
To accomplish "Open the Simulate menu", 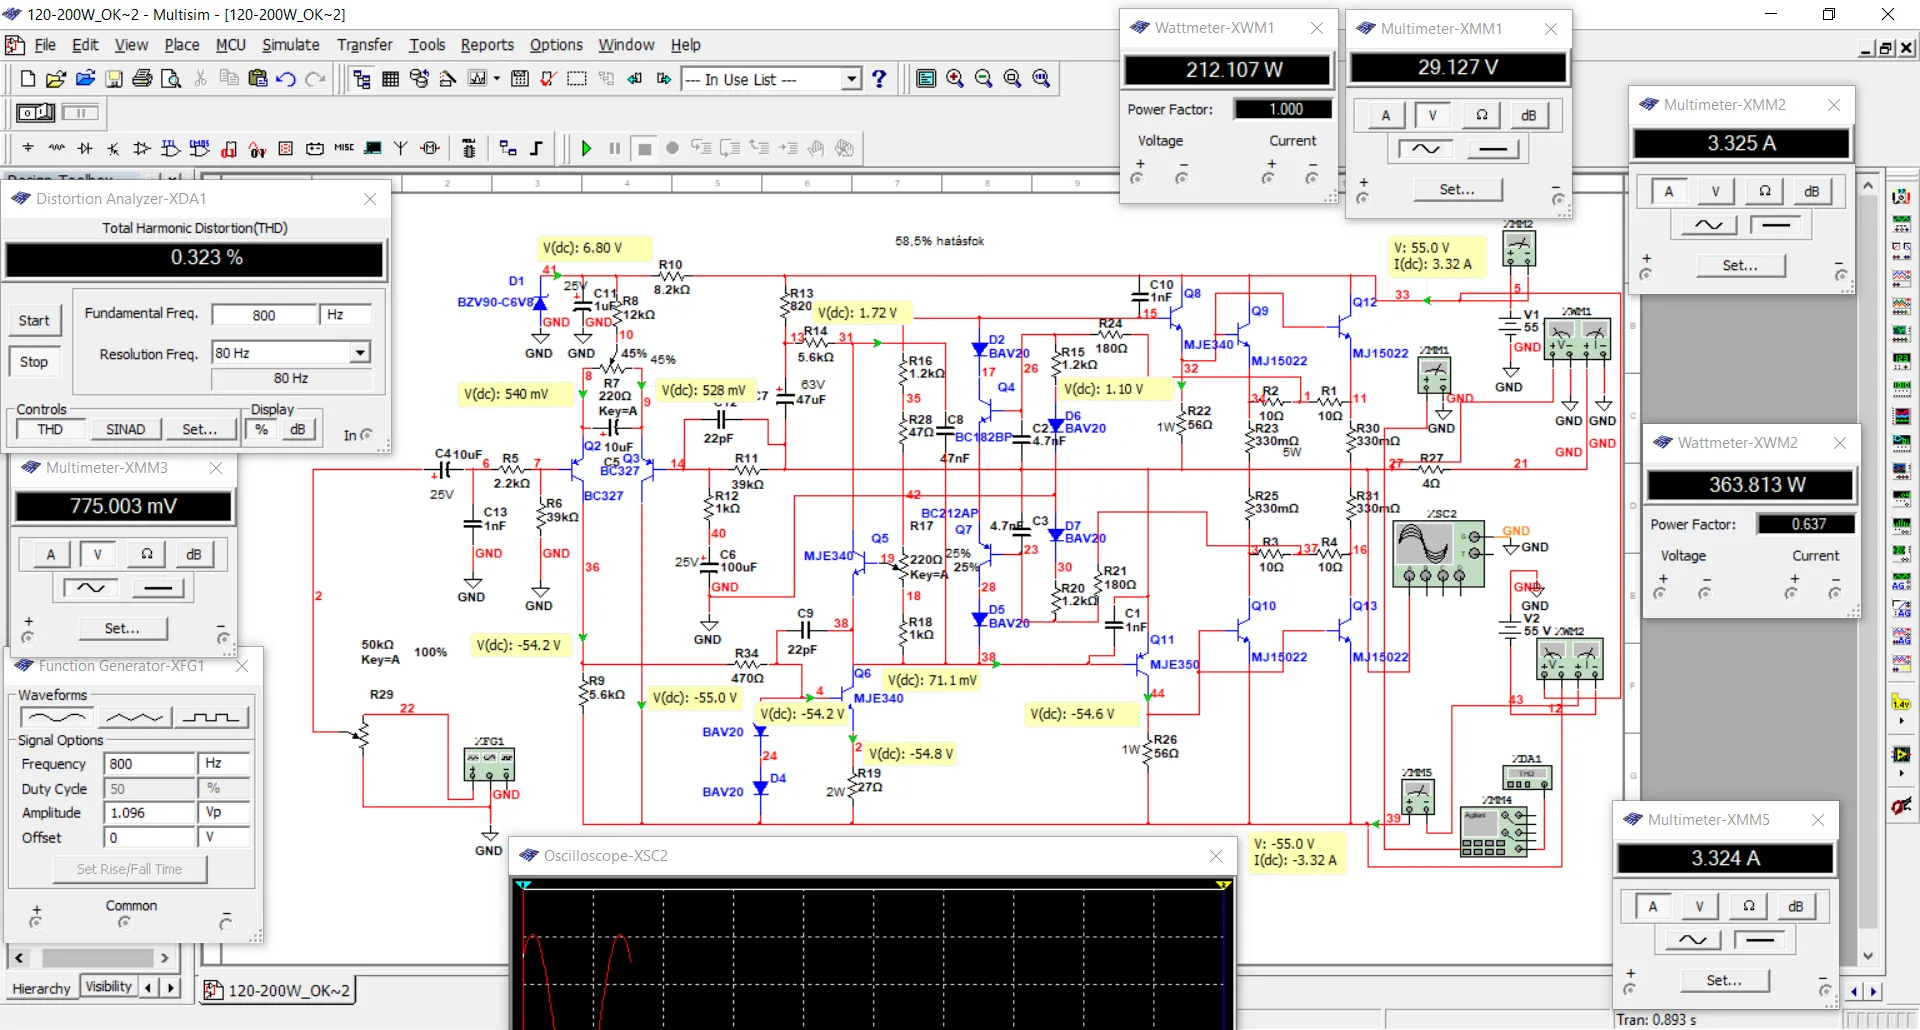I will pyautogui.click(x=290, y=45).
